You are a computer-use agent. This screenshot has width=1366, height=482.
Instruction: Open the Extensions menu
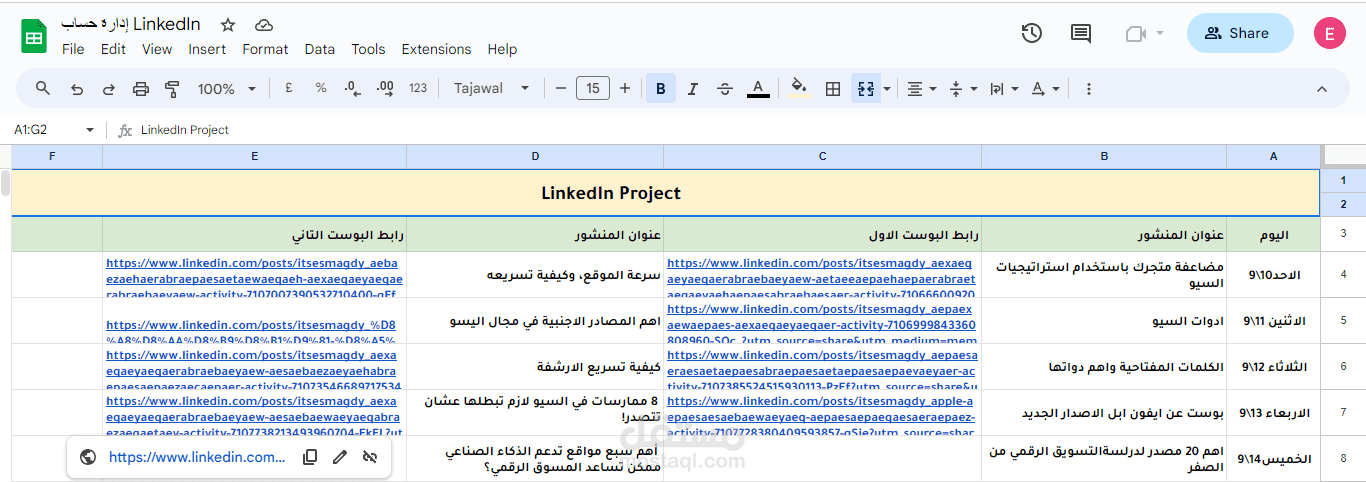(x=436, y=49)
